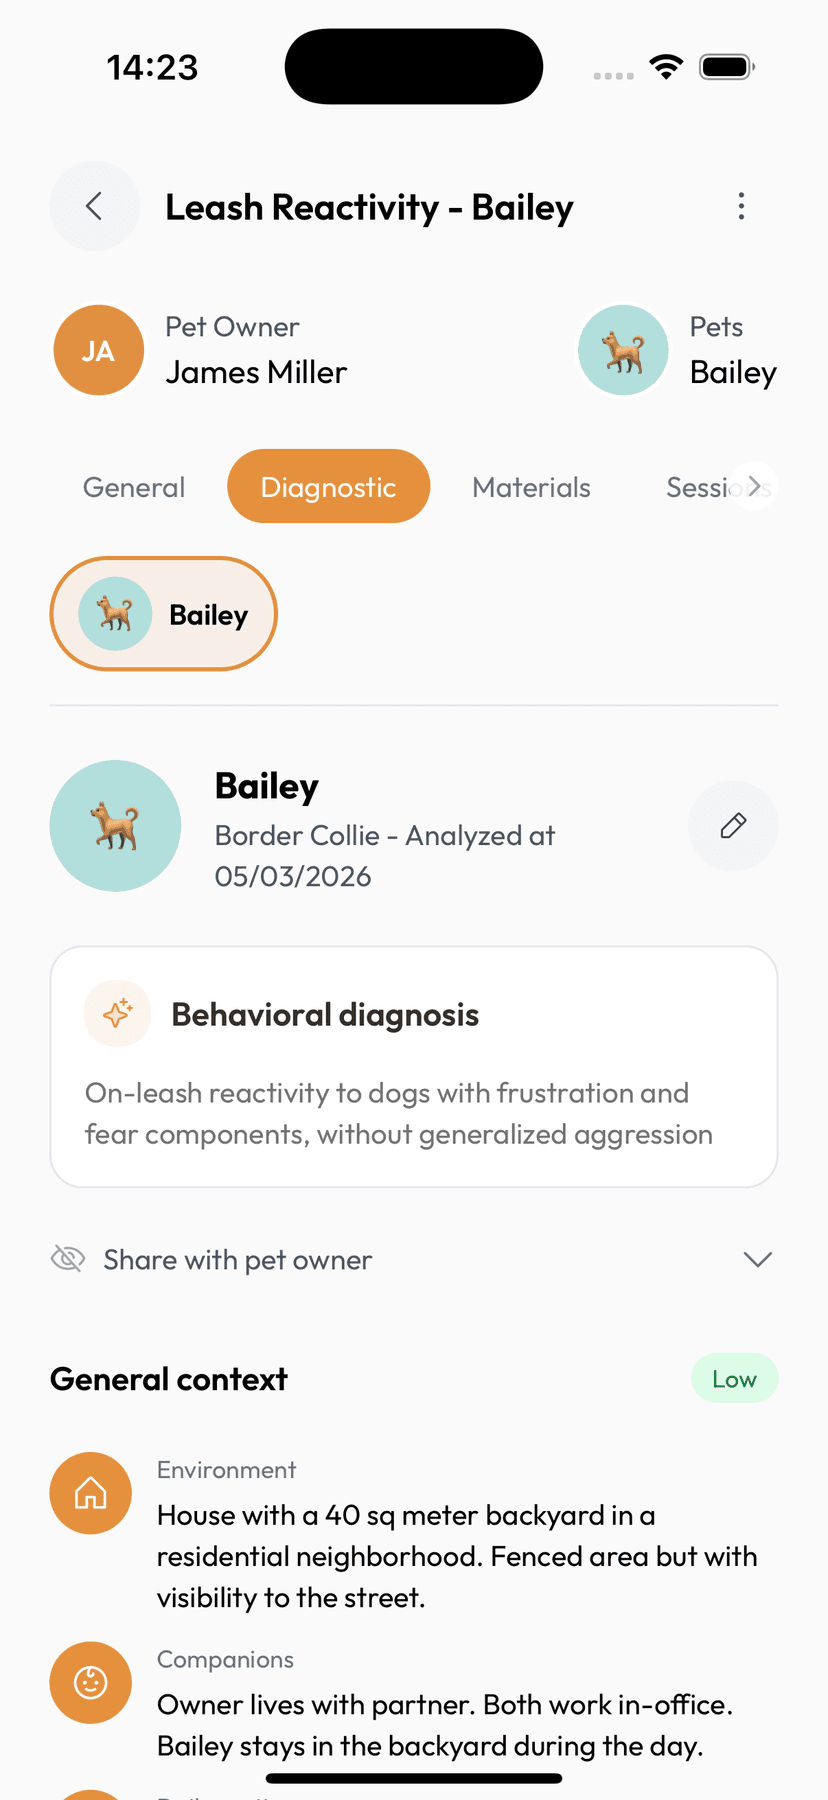Go back using the left chevron button

click(94, 207)
